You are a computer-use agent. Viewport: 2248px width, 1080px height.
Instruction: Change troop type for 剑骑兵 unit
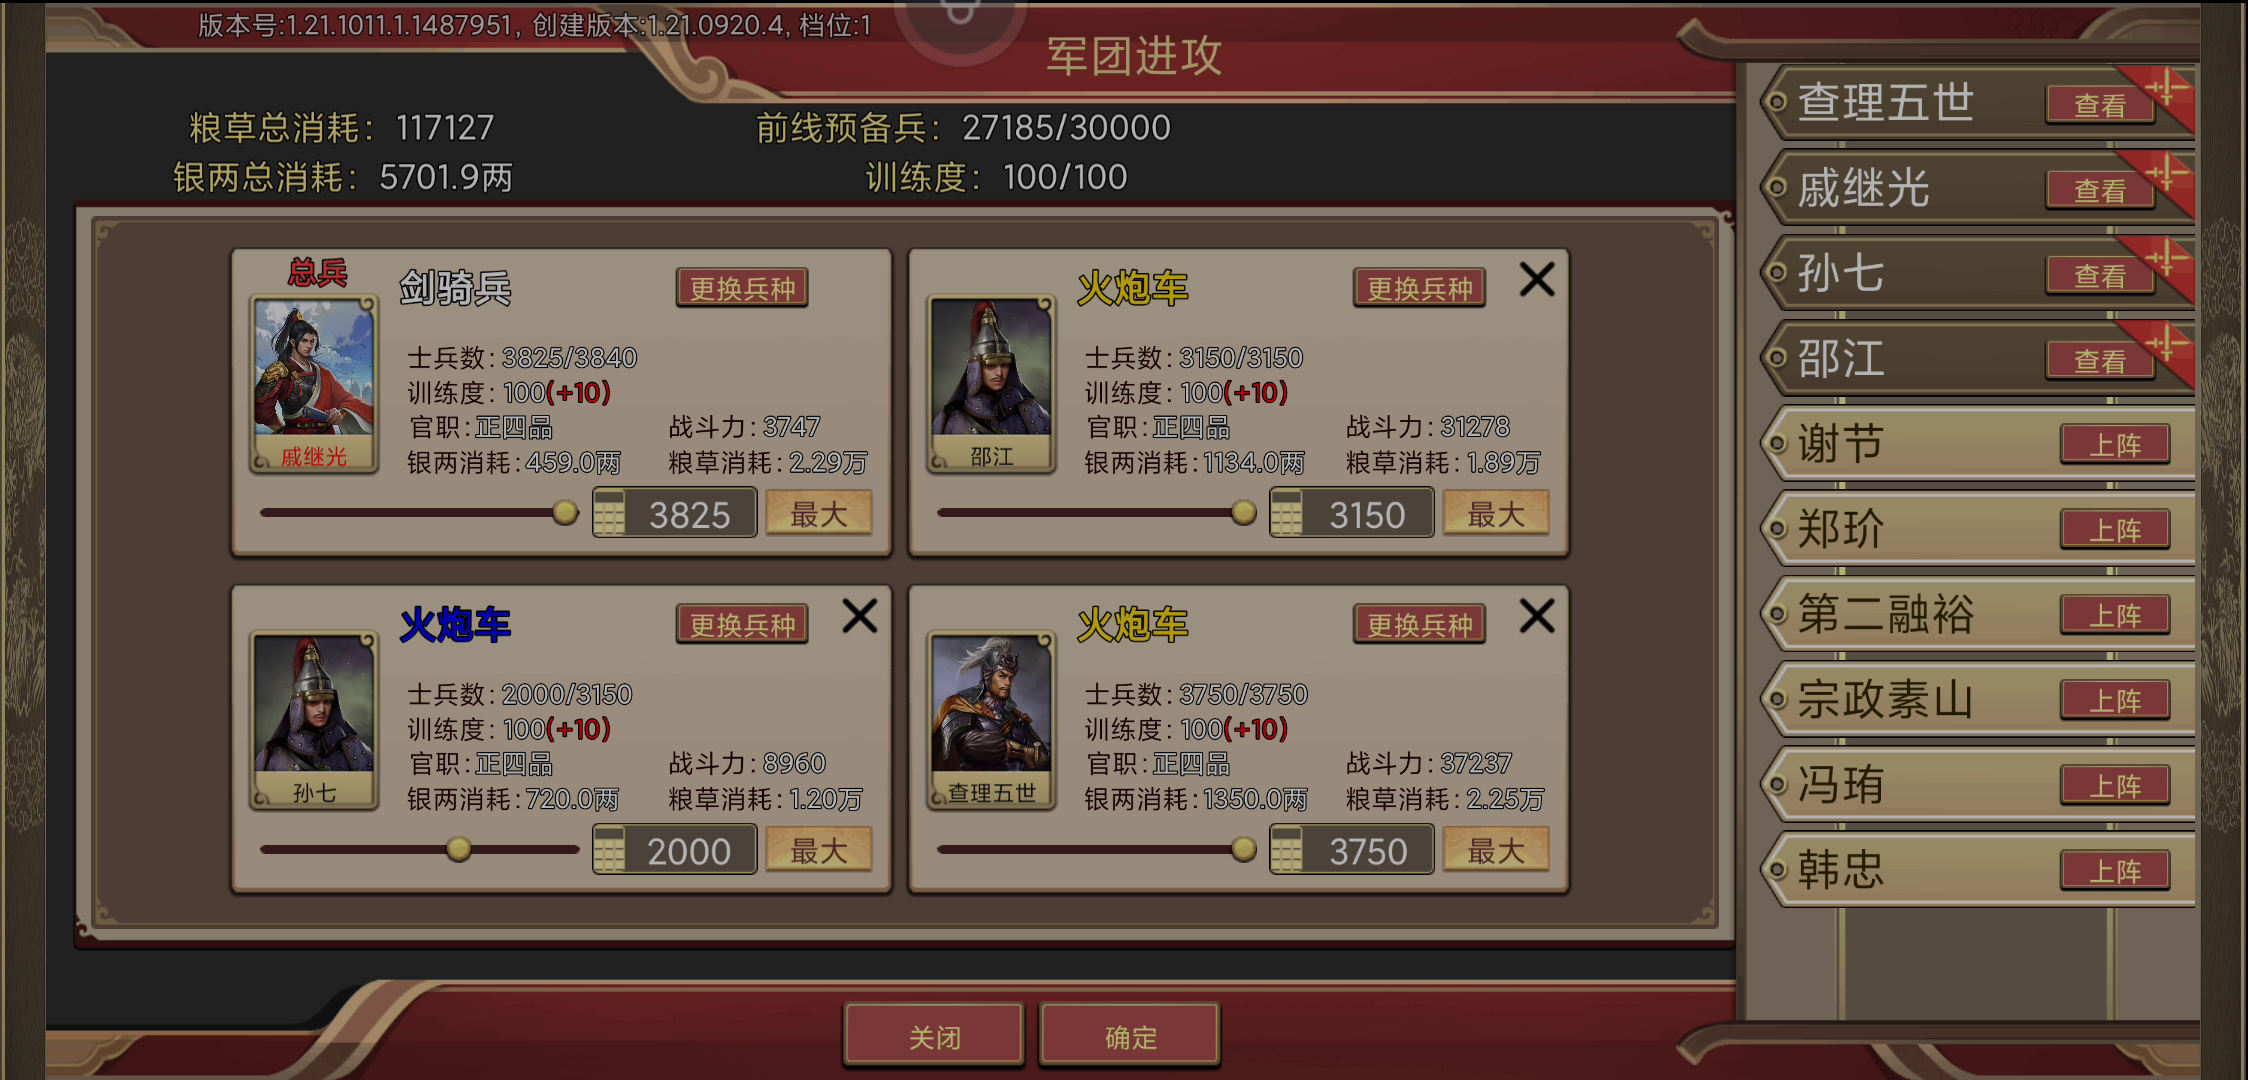pos(742,288)
